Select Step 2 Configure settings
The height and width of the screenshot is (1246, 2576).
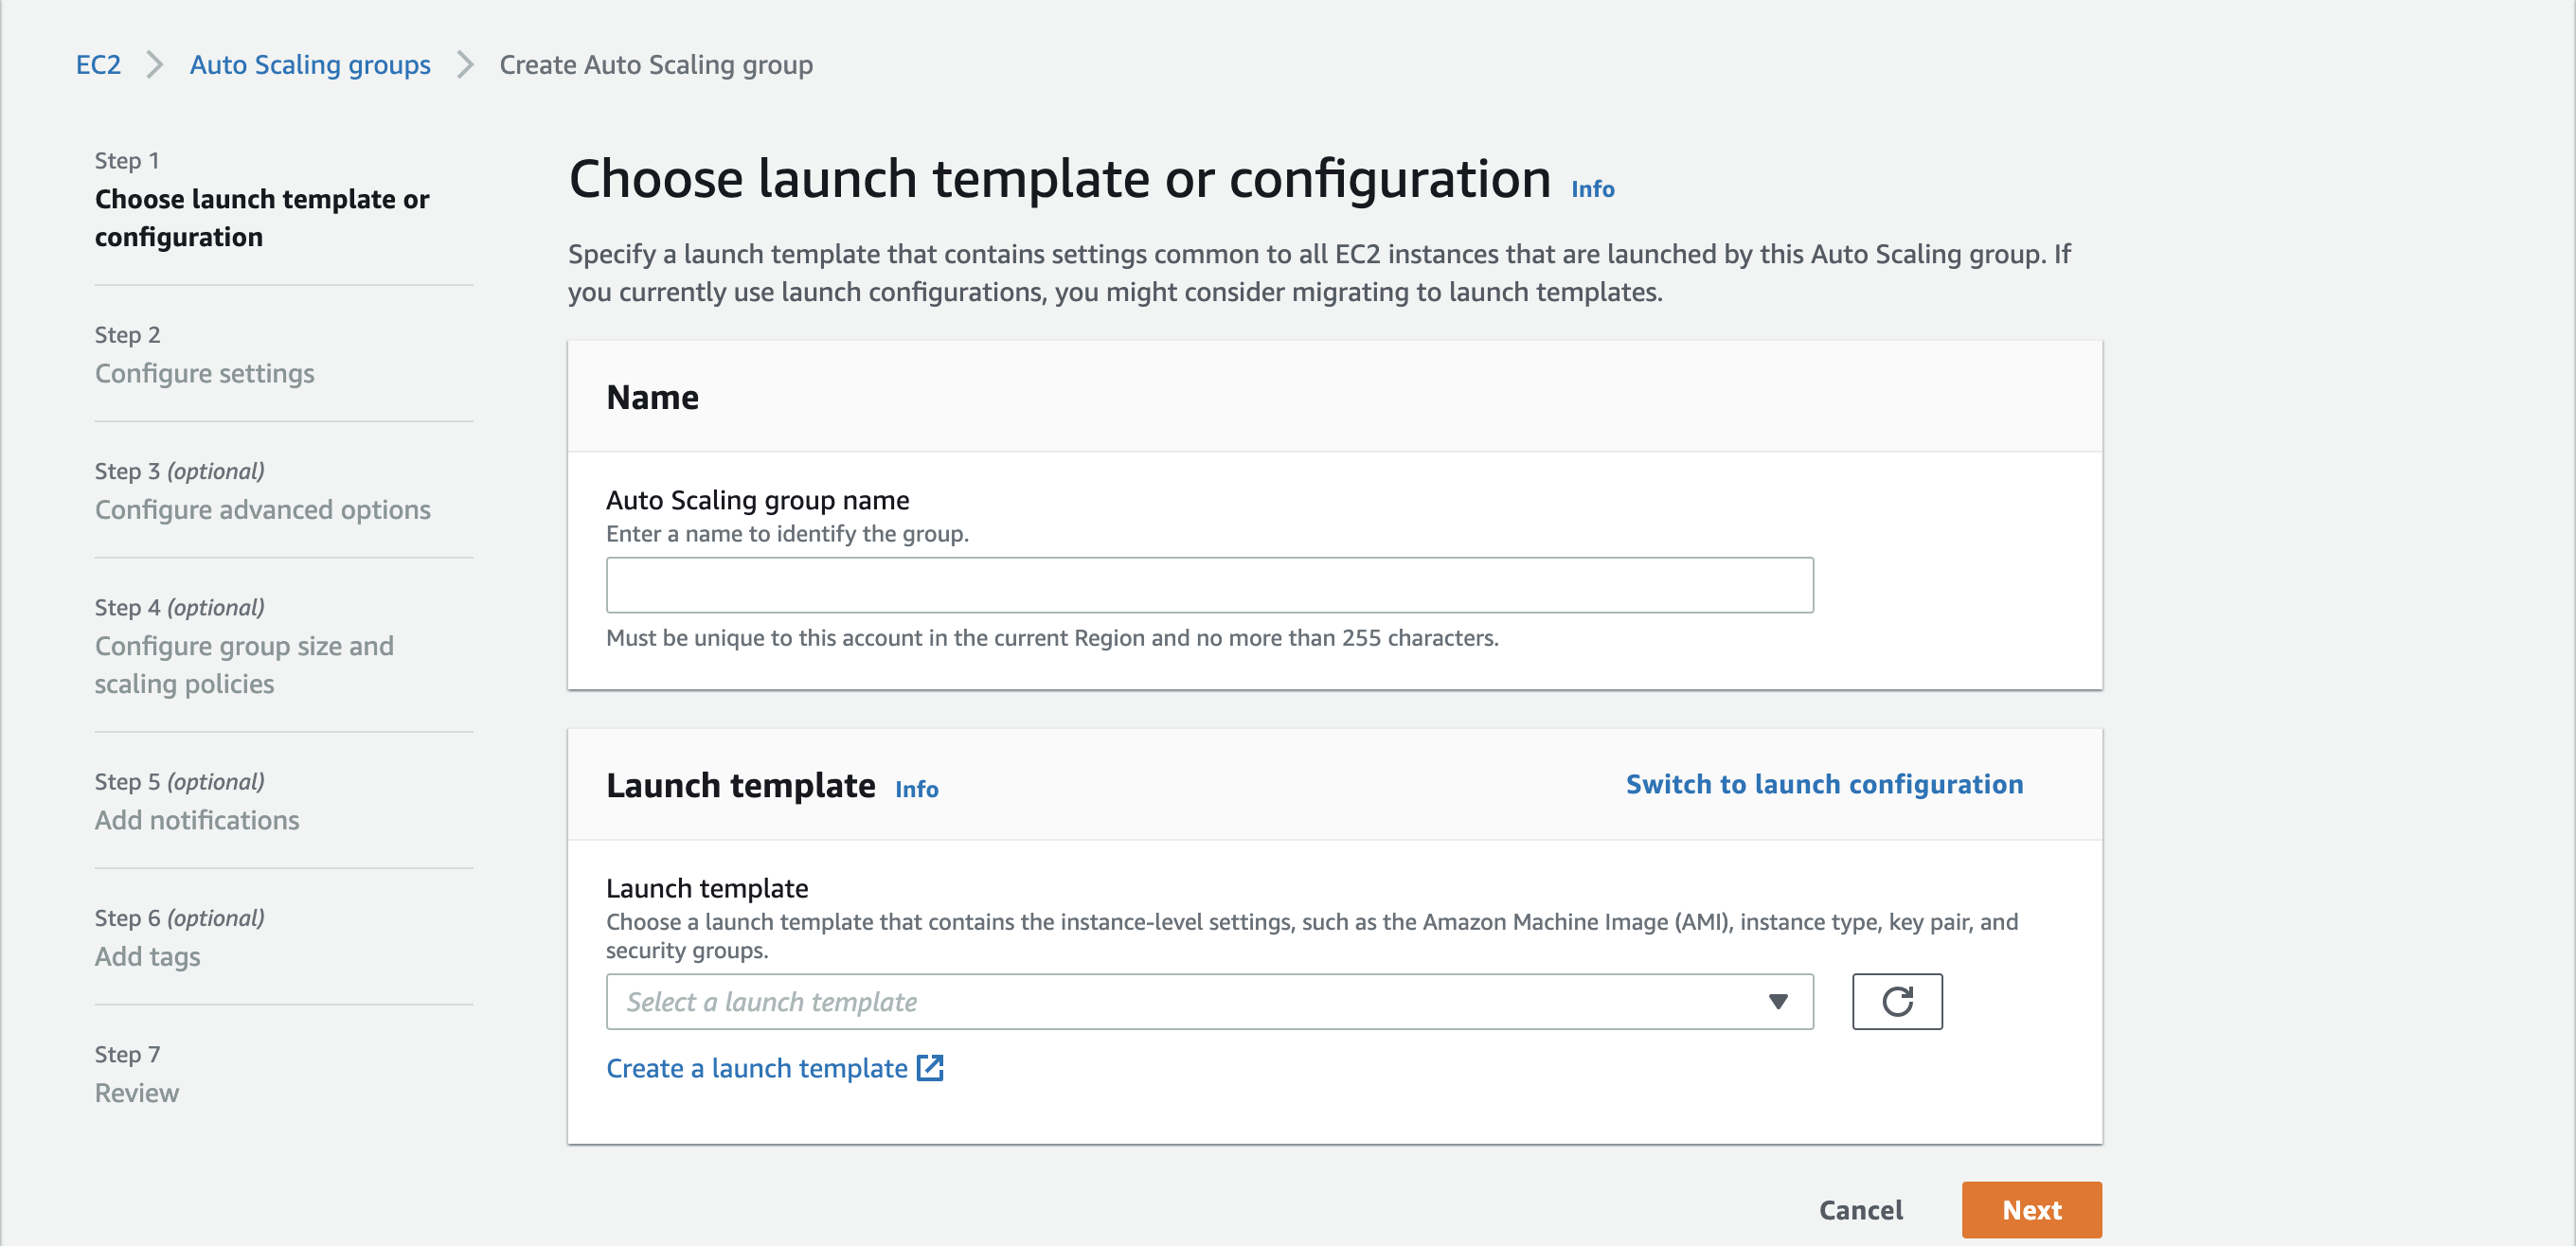tap(204, 373)
